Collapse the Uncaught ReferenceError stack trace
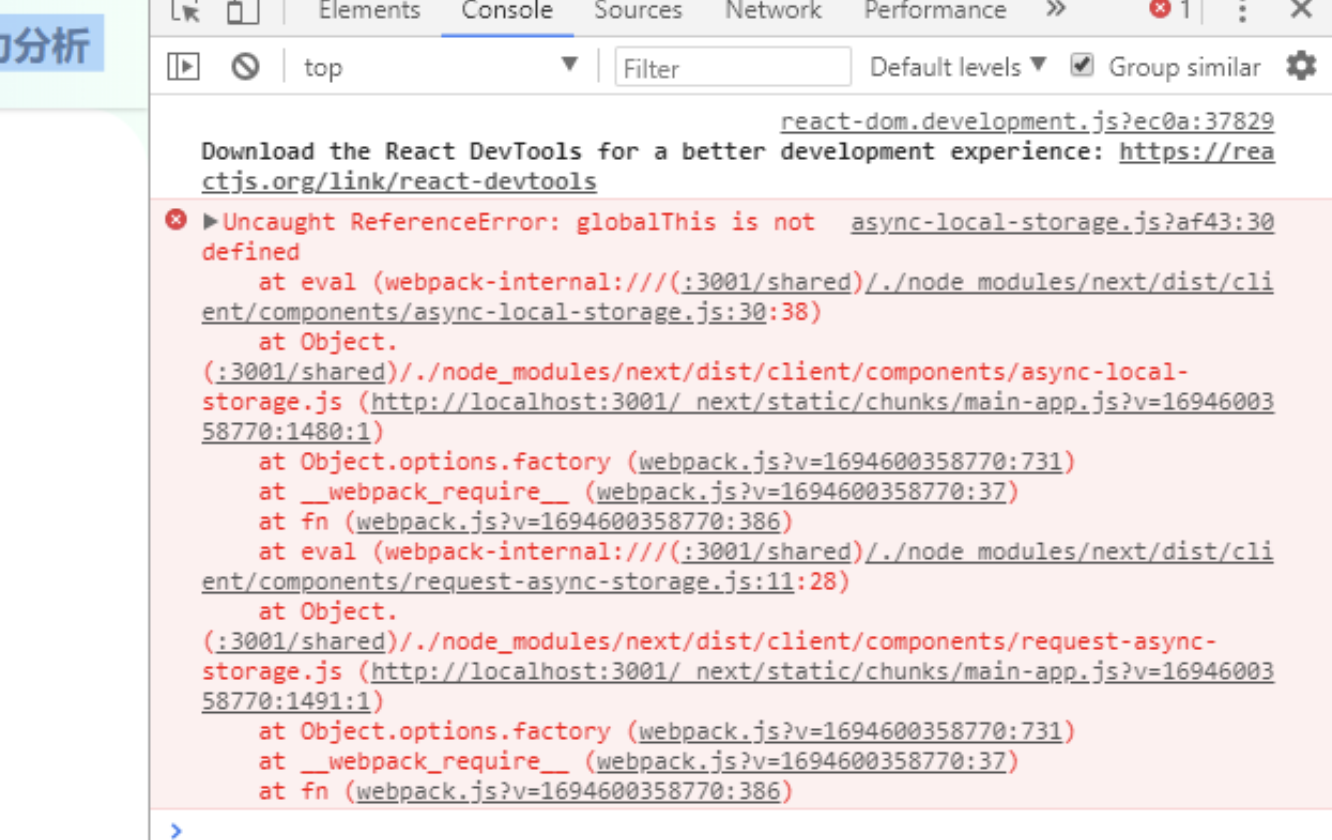The image size is (1332, 840). (x=210, y=221)
